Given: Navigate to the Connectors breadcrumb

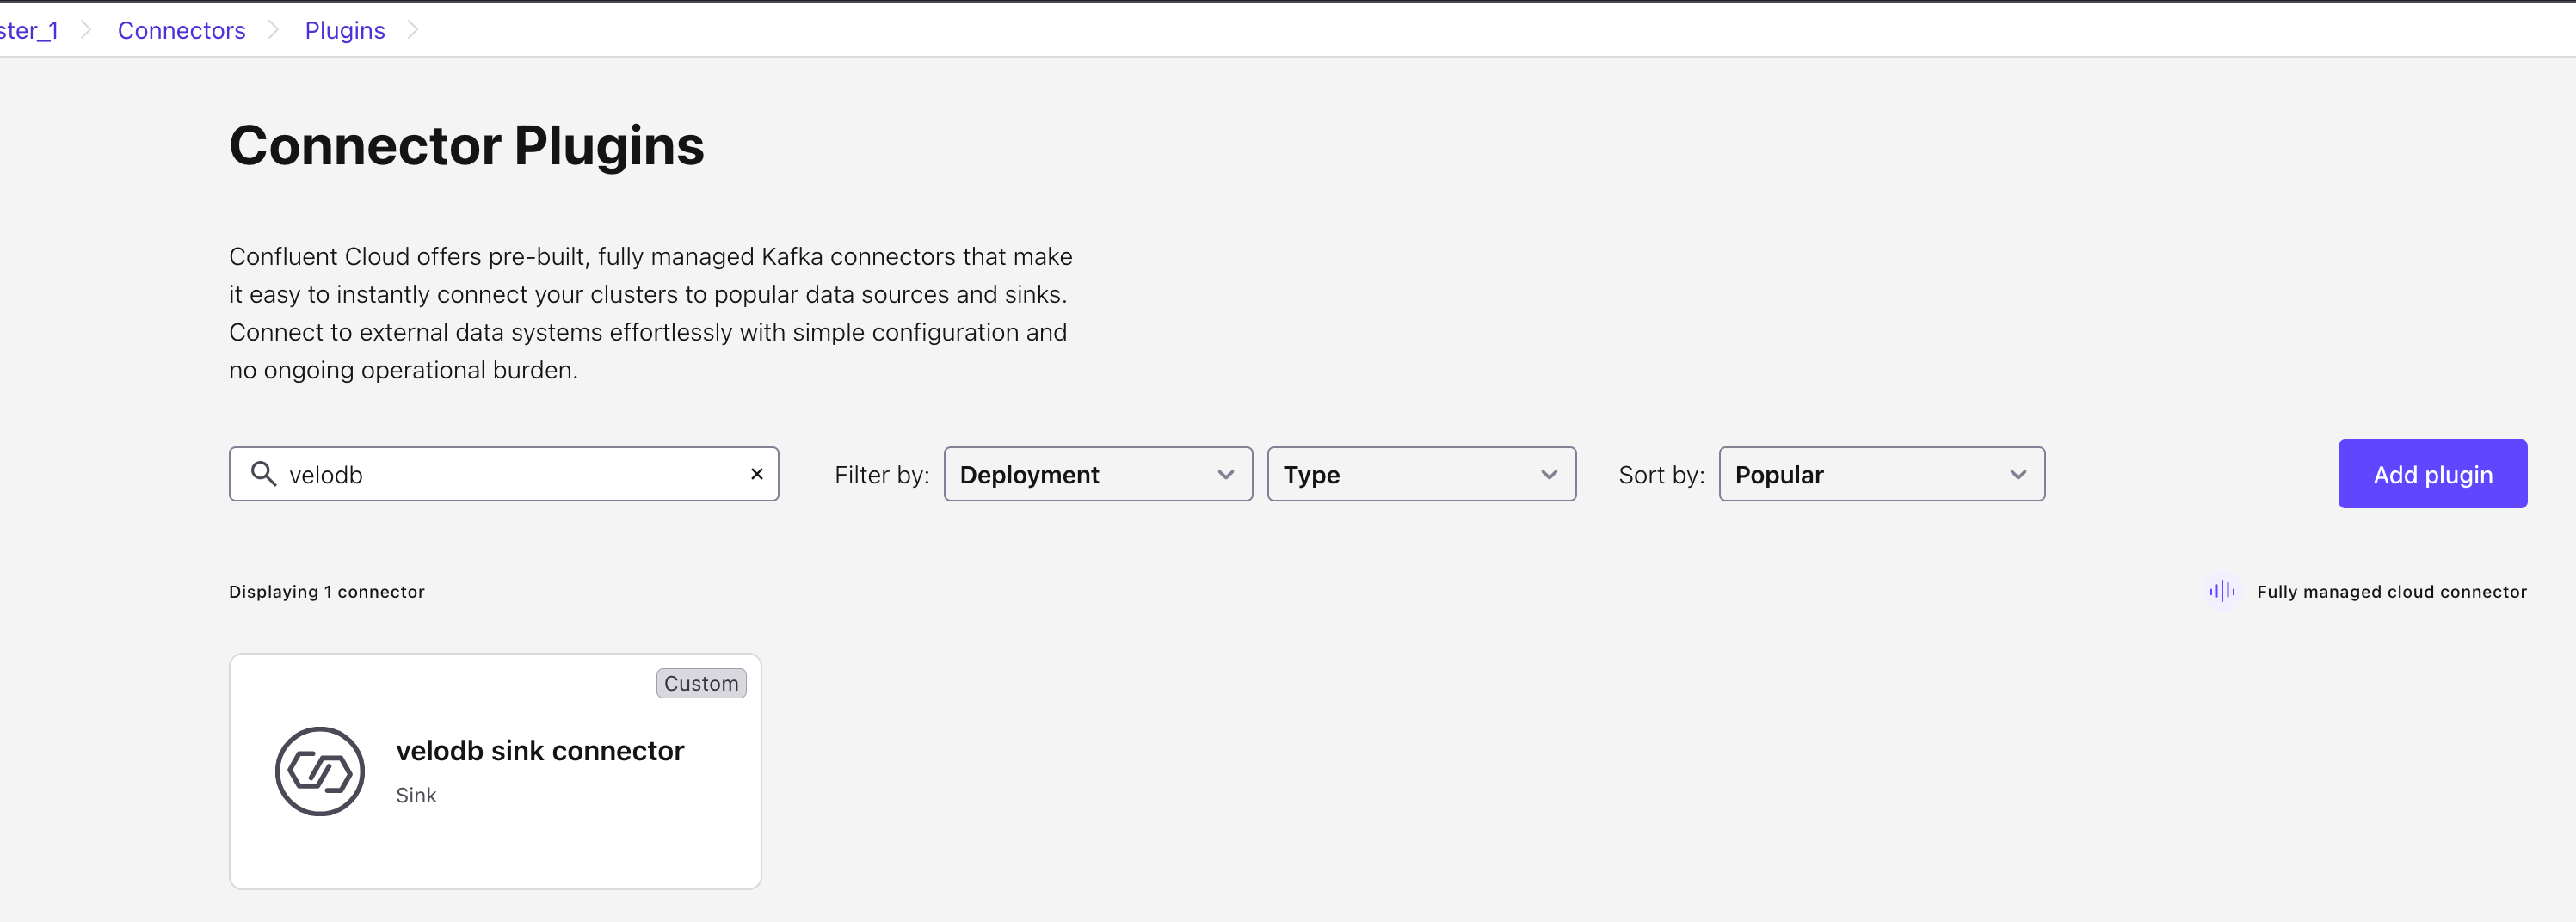Looking at the screenshot, I should 181,30.
